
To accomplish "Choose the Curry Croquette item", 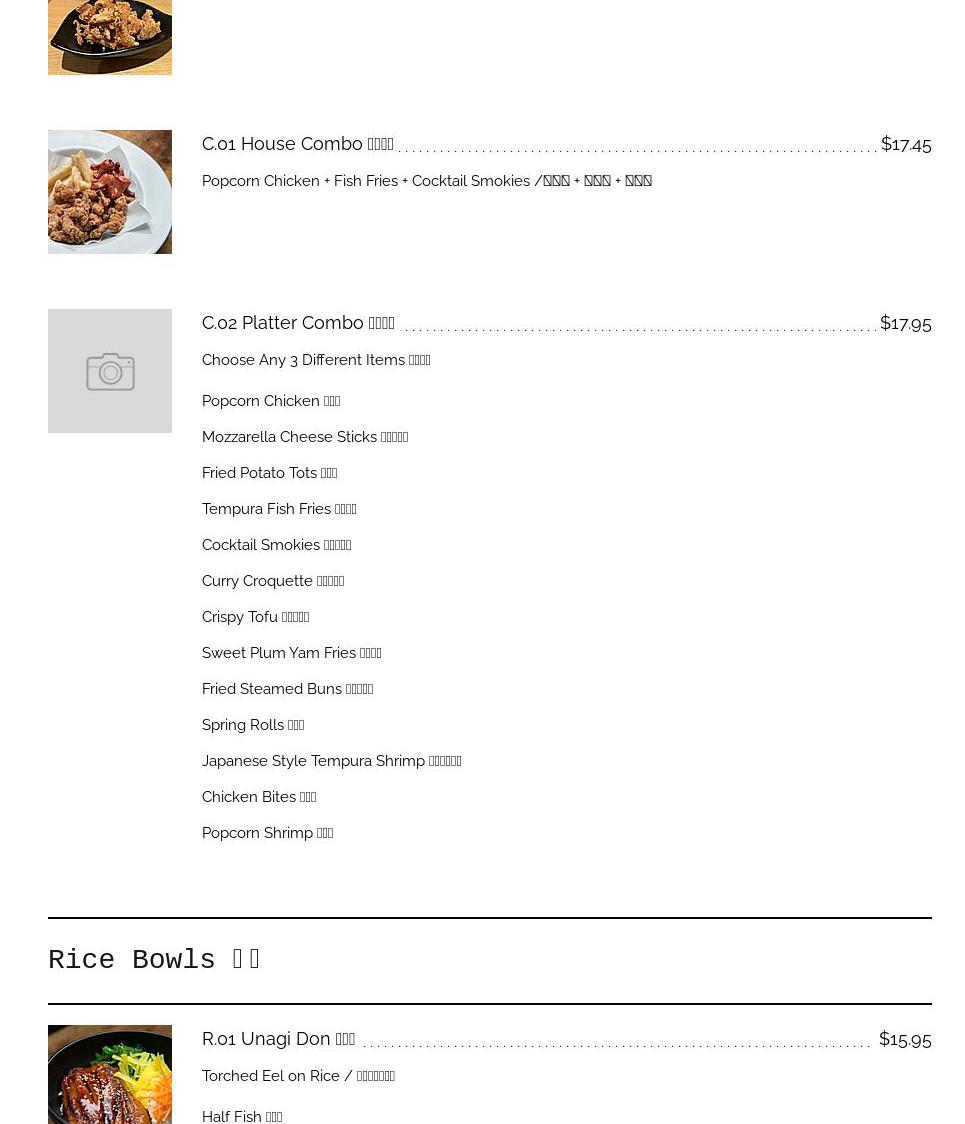I will click(273, 581).
